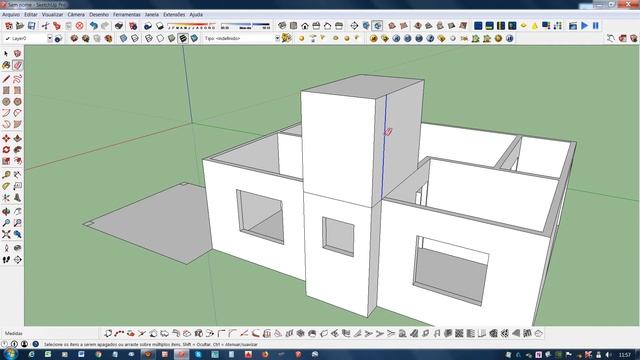The height and width of the screenshot is (360, 640).
Task: Open the Arquivo menu
Action: 11,14
